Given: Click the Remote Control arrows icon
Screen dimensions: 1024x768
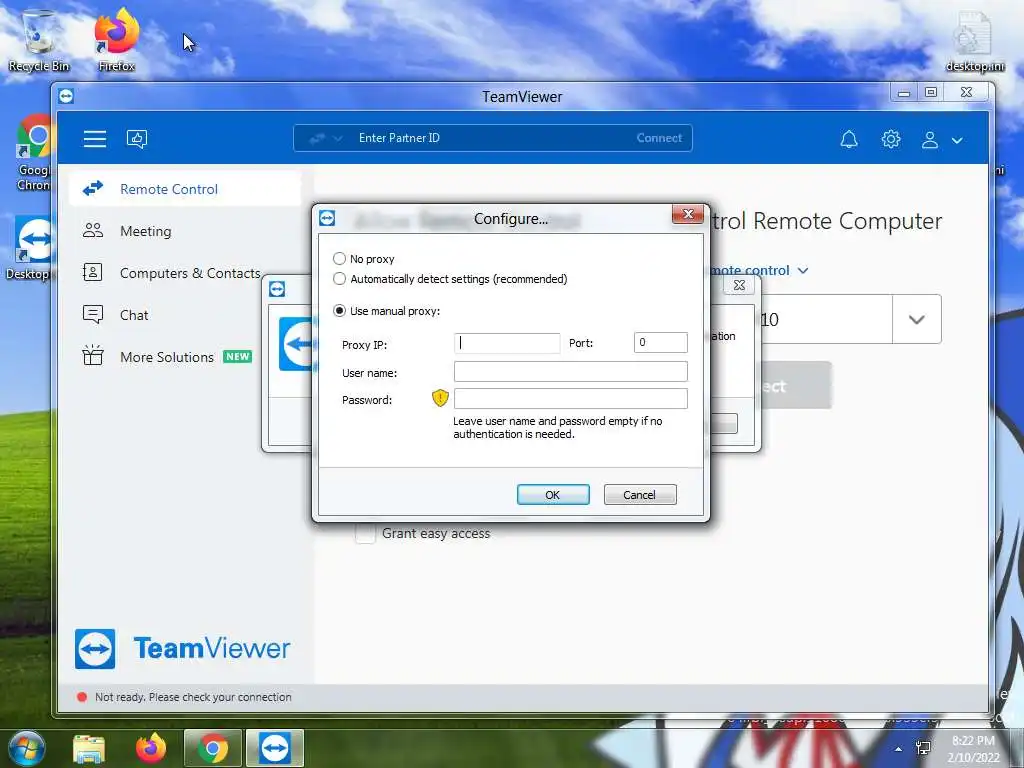Looking at the screenshot, I should [93, 189].
